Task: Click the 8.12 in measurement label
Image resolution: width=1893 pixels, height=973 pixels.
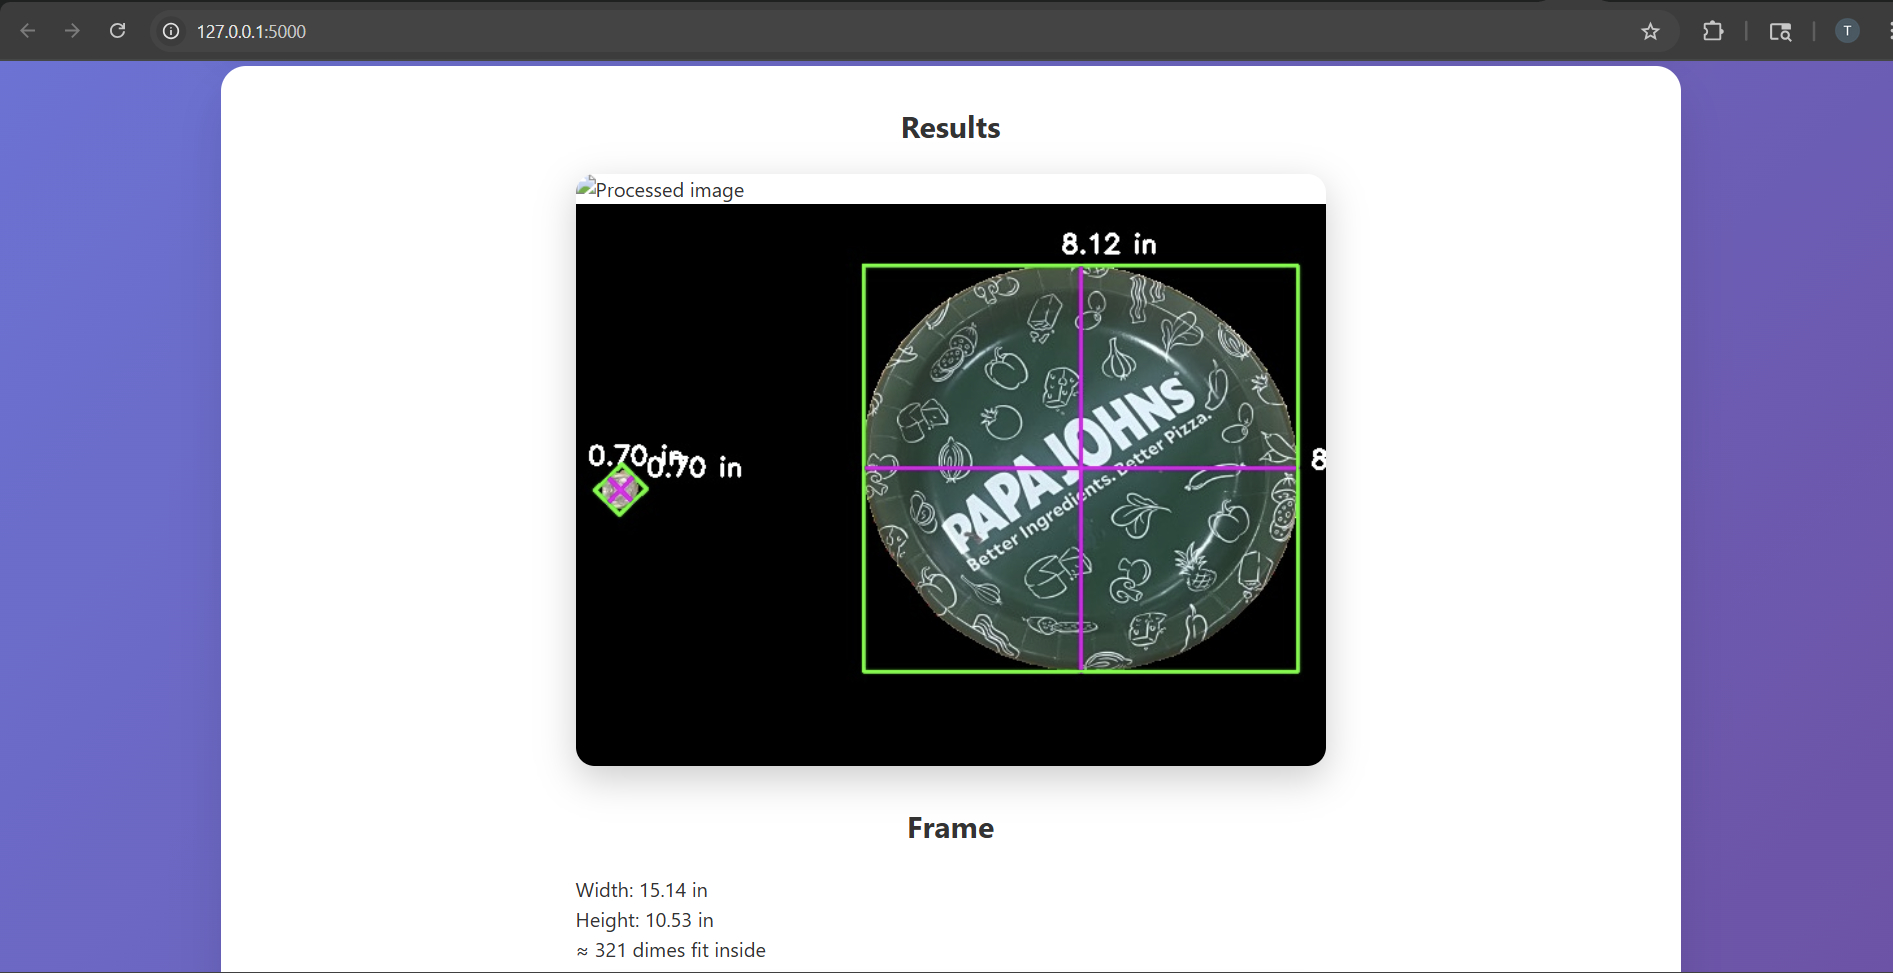Action: [1109, 244]
